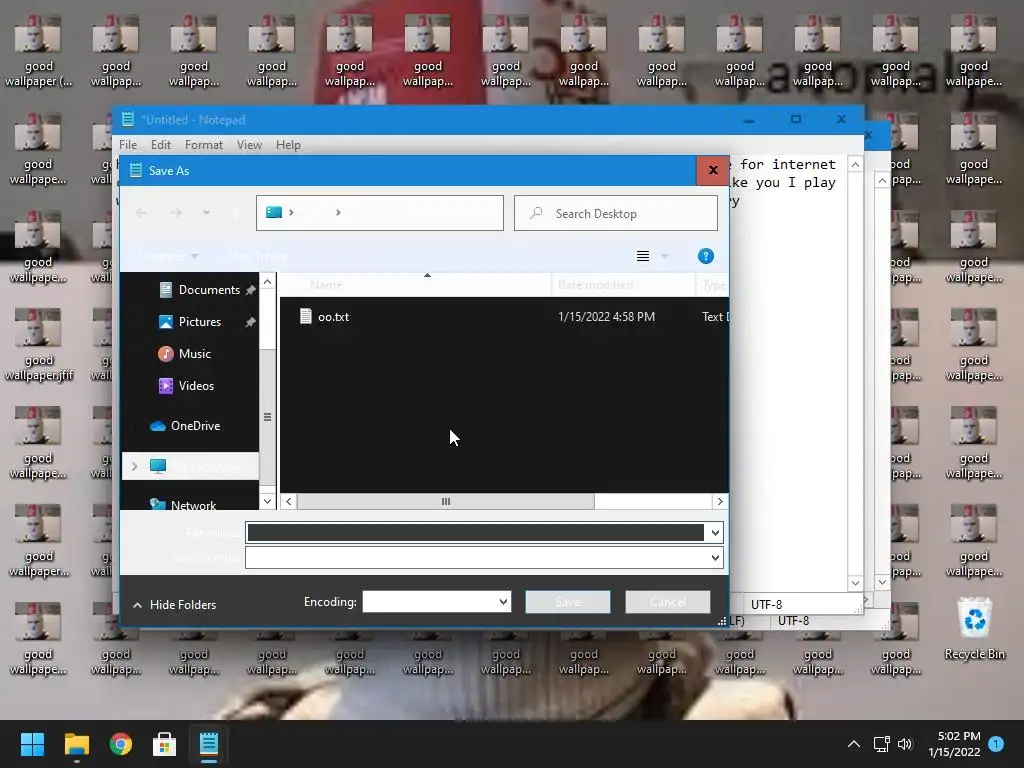Open Notepad Format menu
1024x768 pixels.
204,144
